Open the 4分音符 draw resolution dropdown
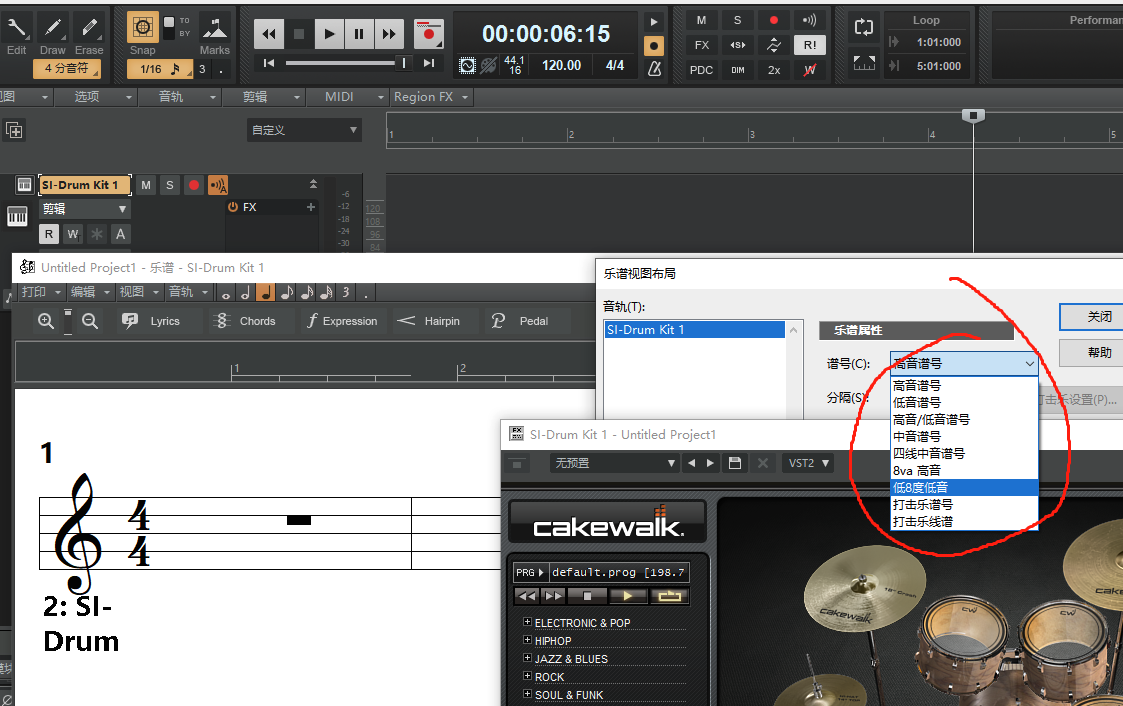The height and width of the screenshot is (706, 1123). (67, 68)
